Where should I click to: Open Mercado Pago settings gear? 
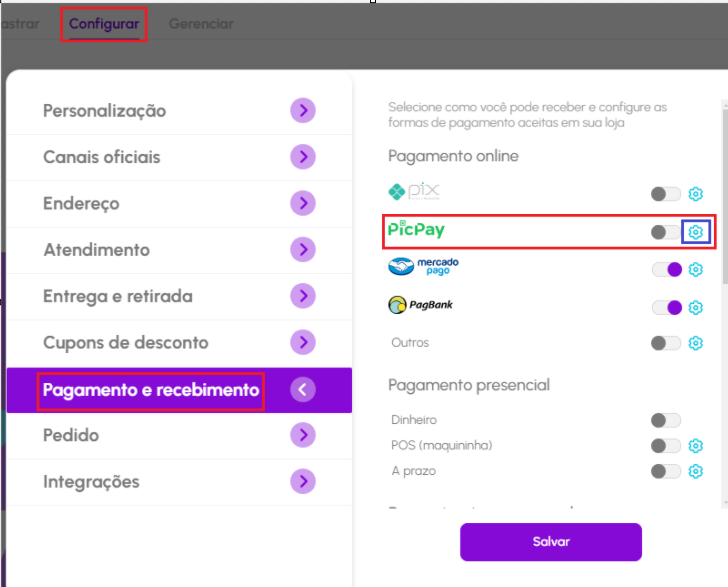coord(696,269)
